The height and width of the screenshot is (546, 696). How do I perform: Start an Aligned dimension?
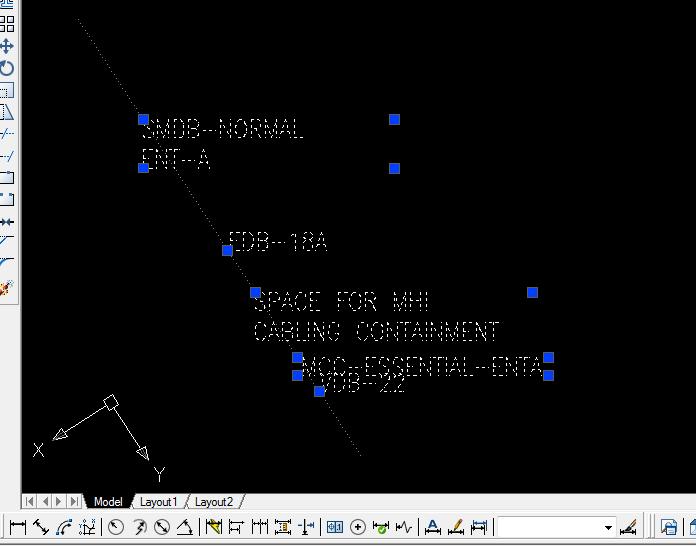[x=41, y=527]
